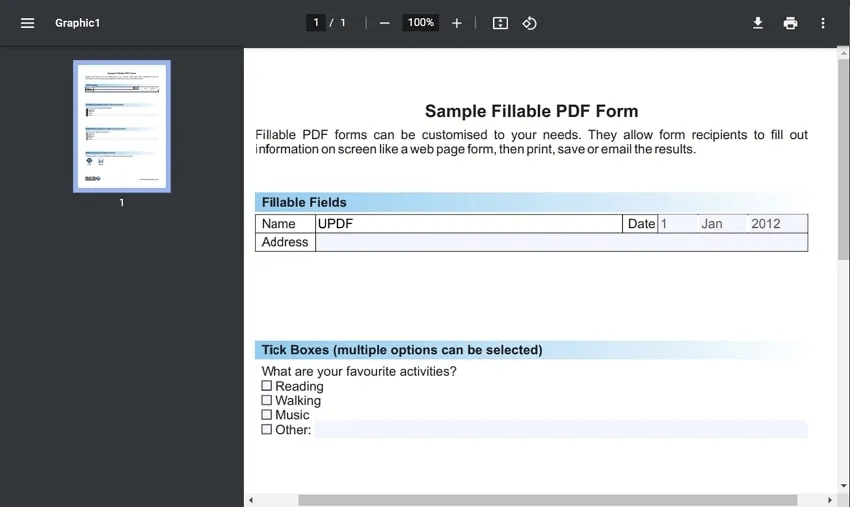This screenshot has height=507, width=850.
Task: Click the horizontal scrollbar at bottom
Action: (547, 500)
